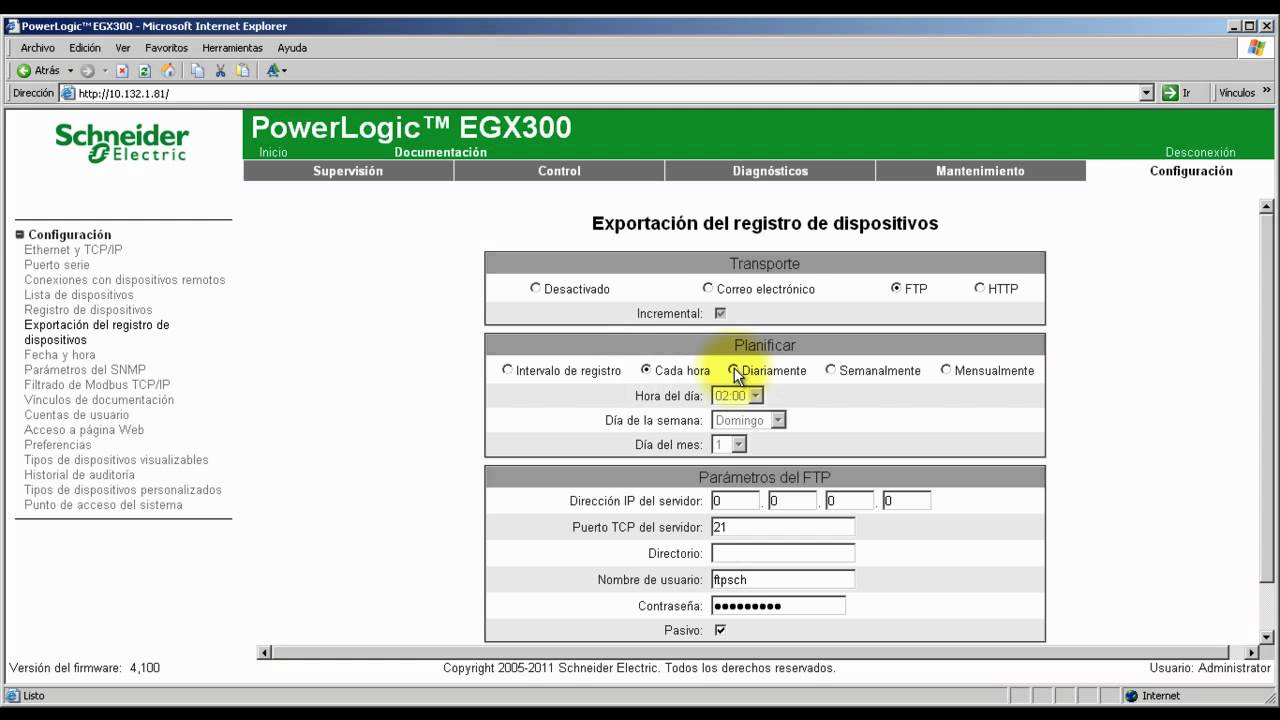The height and width of the screenshot is (720, 1280).
Task: Switch to the Configuración tab
Action: (1191, 171)
